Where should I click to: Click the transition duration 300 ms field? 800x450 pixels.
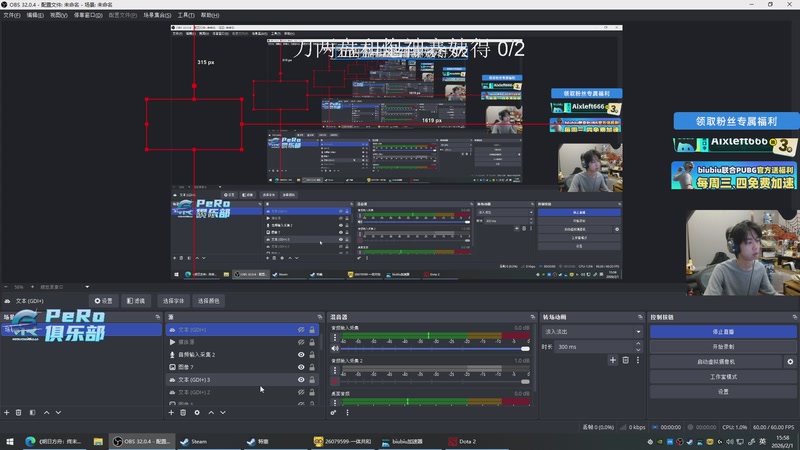[594, 347]
